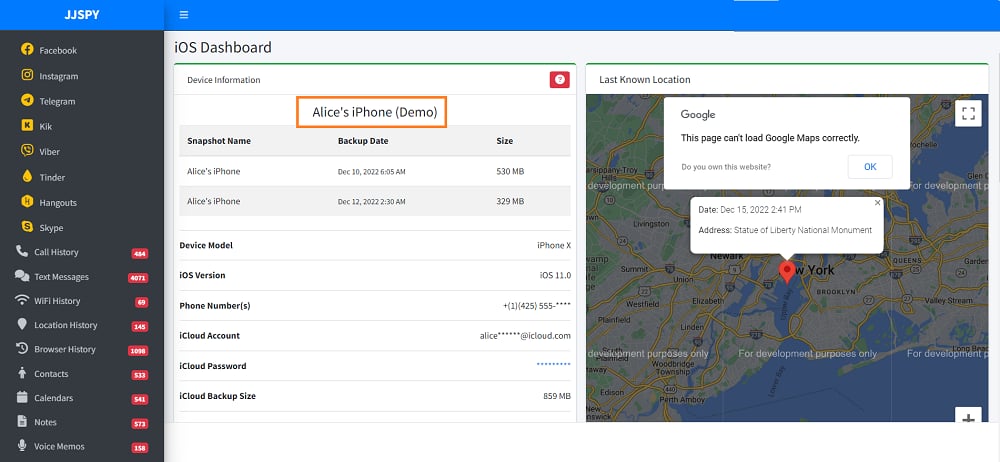Click the 530 MB size cell
The image size is (1000, 462).
tap(510, 172)
